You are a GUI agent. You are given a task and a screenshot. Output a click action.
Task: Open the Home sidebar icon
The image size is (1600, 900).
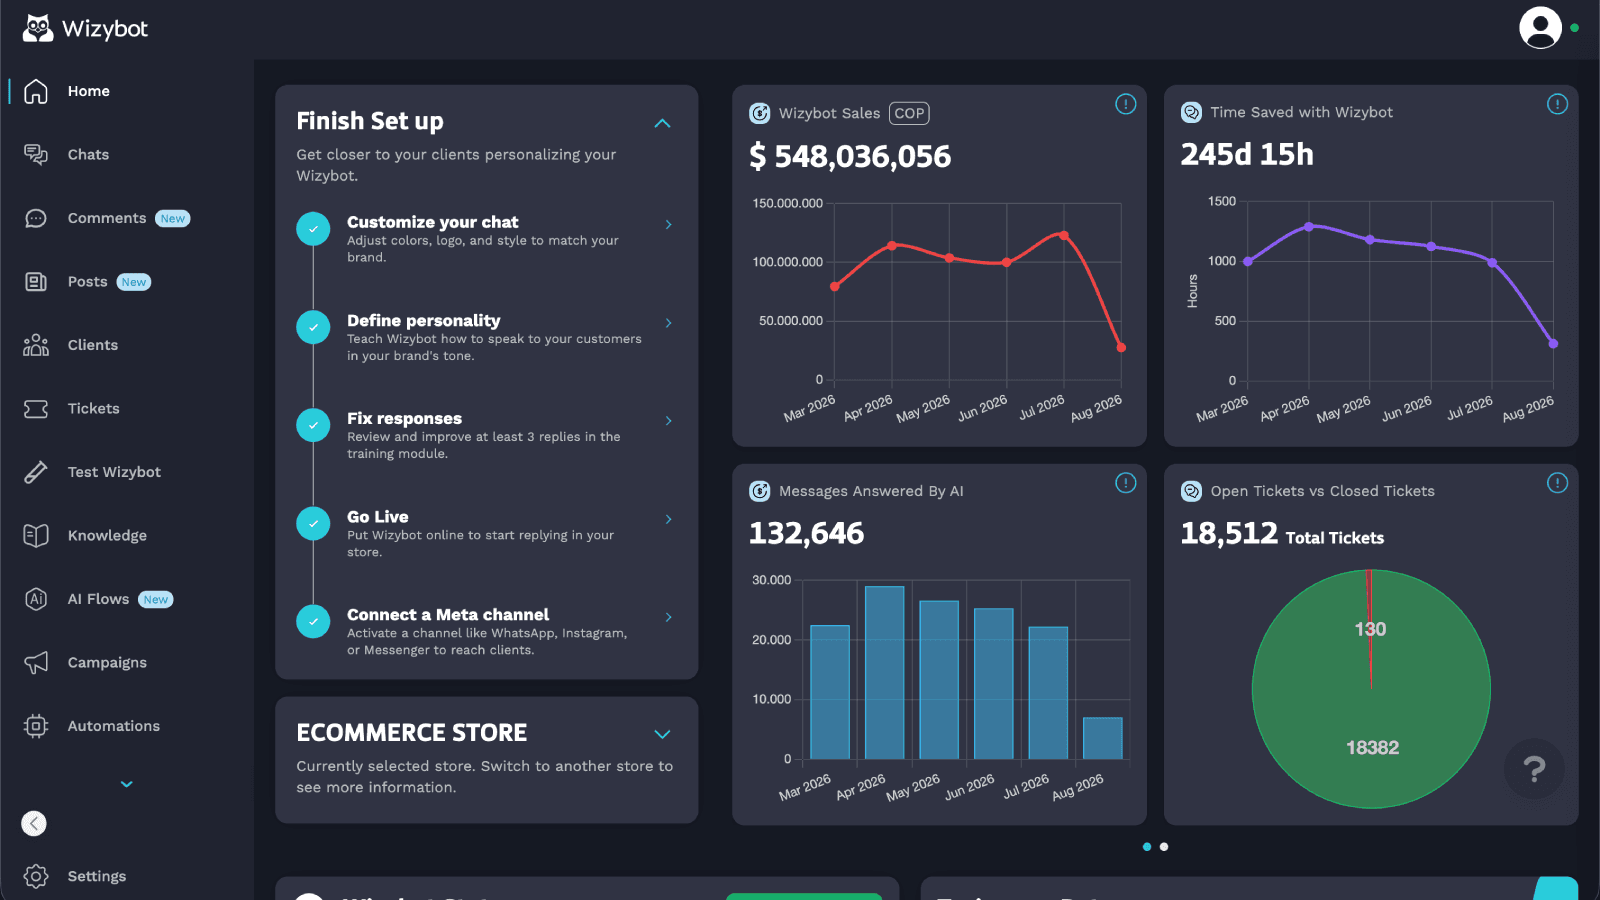[36, 91]
